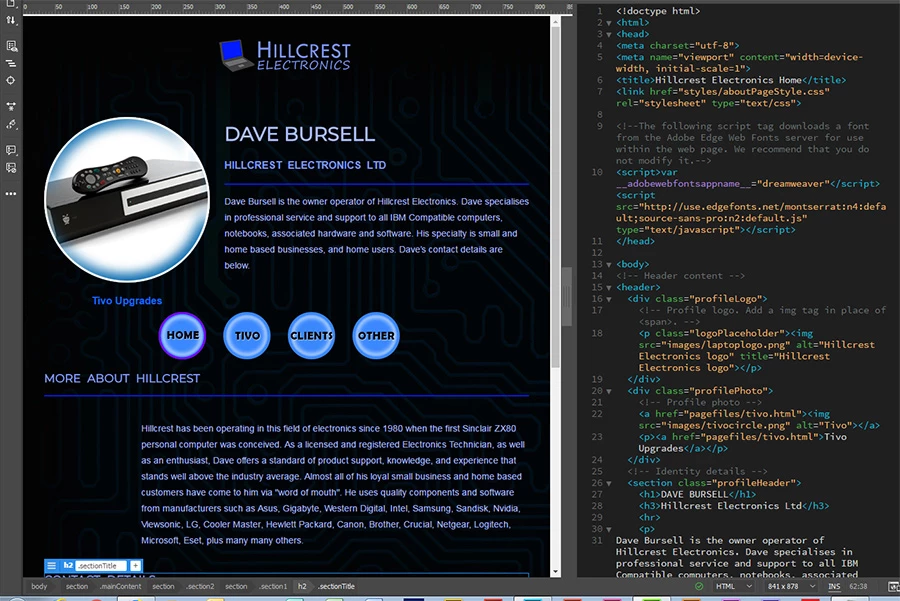Click the HOME round navigation button

(x=183, y=335)
